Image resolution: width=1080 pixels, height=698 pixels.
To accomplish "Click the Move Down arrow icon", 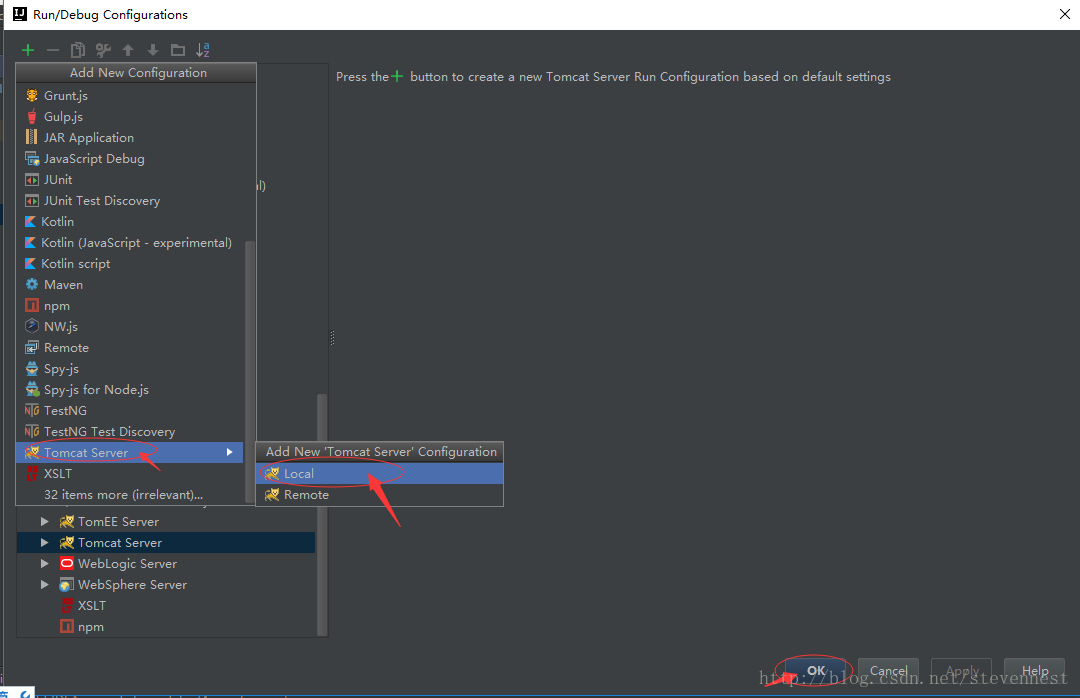I will pos(153,50).
